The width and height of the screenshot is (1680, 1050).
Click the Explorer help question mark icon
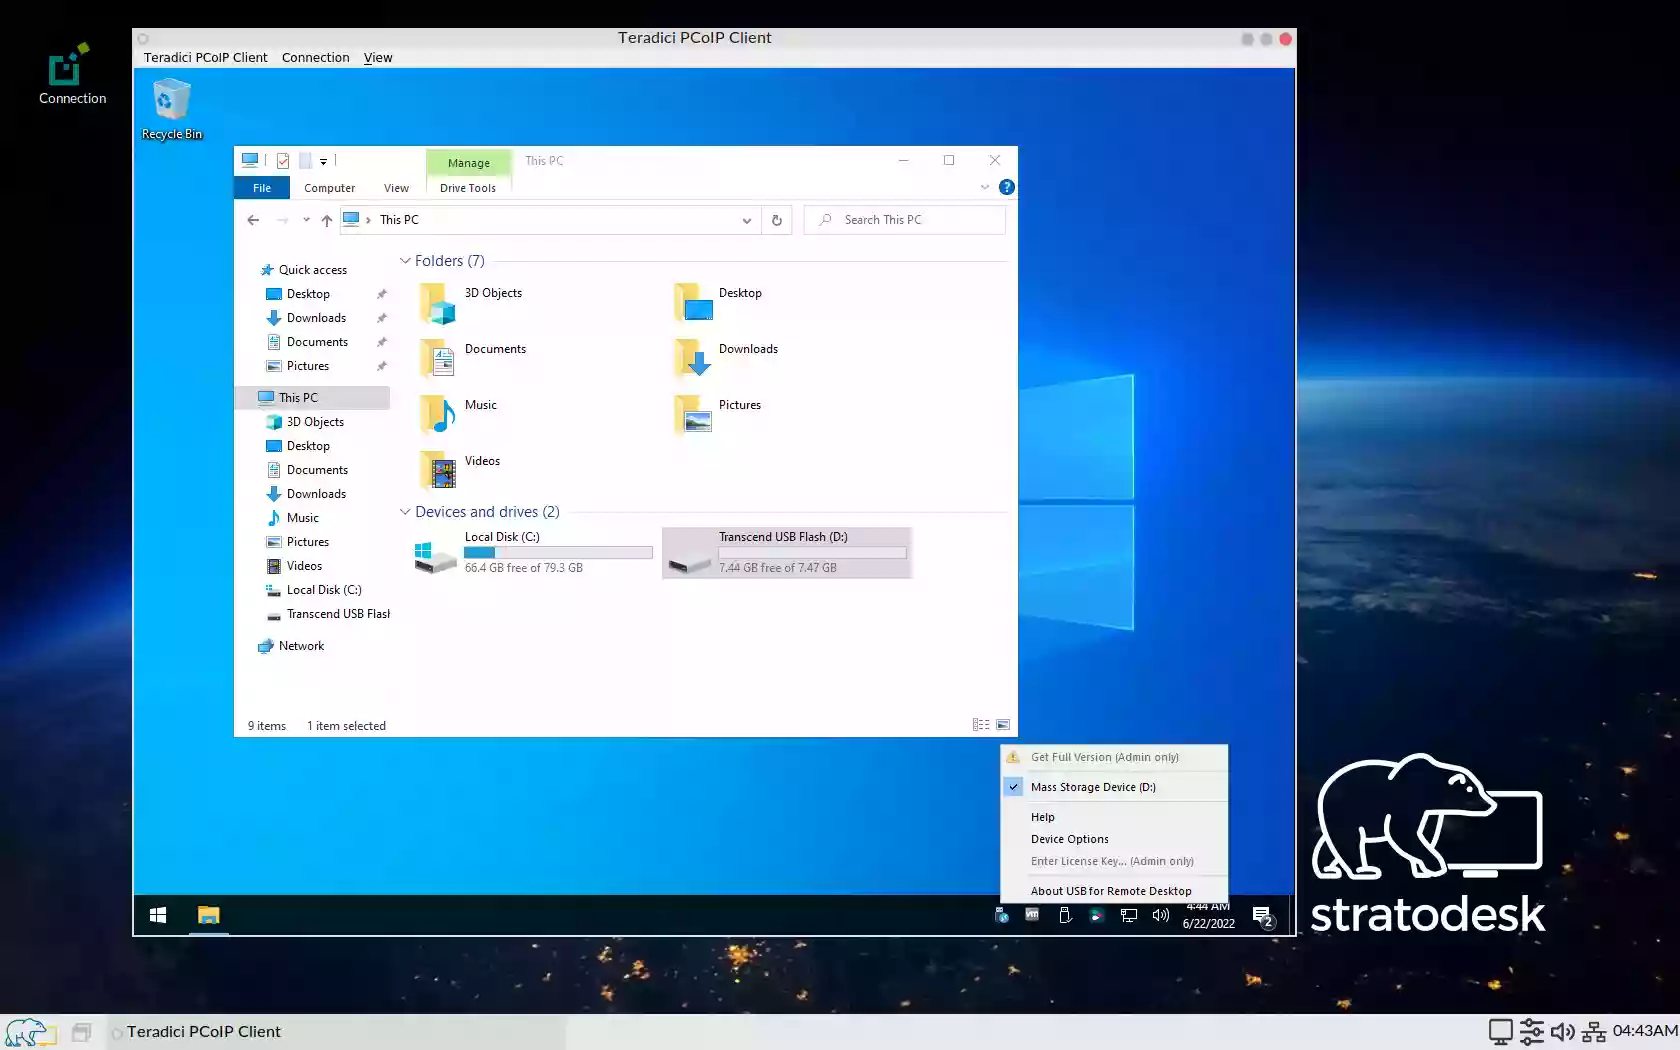tap(1006, 187)
